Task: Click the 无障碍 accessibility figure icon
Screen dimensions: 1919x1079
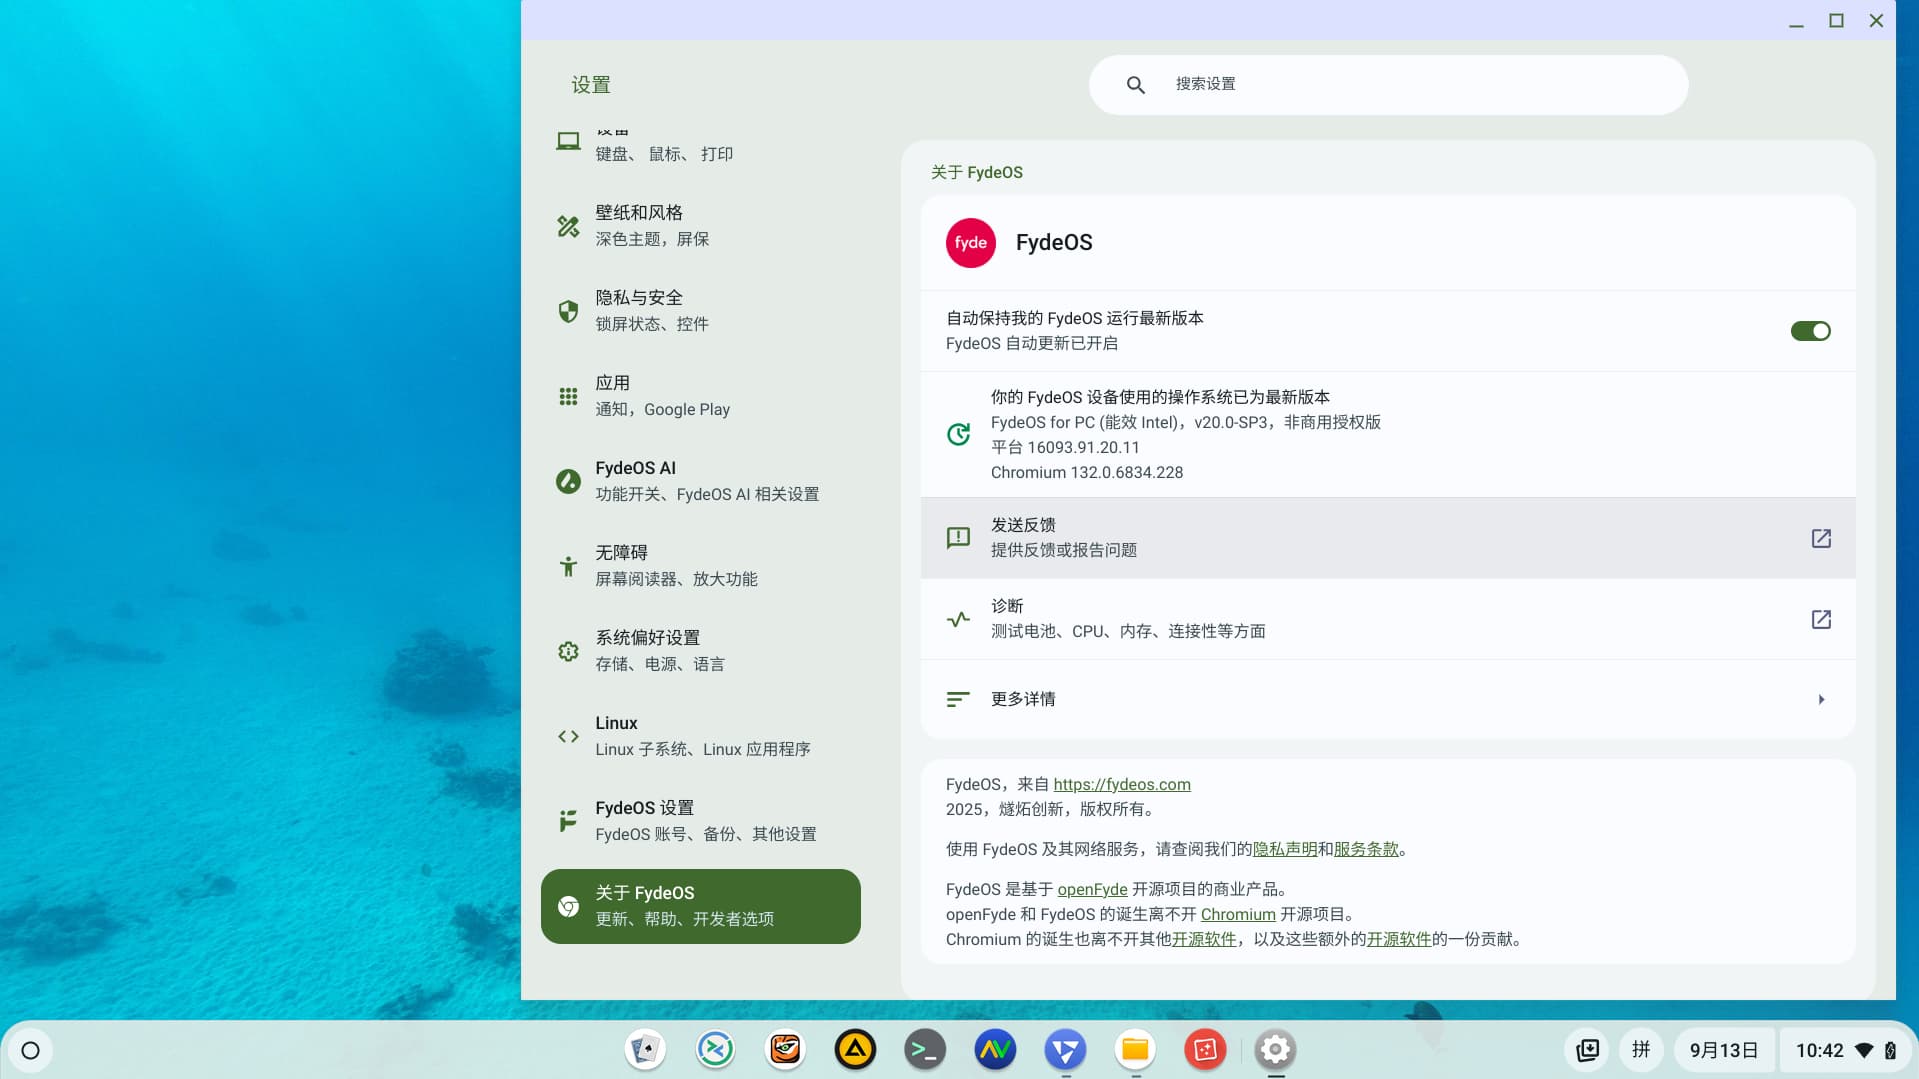Action: pos(568,566)
